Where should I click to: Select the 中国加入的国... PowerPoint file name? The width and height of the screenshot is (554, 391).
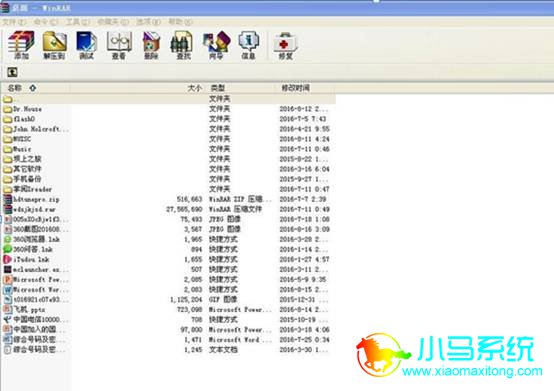[x=40, y=330]
